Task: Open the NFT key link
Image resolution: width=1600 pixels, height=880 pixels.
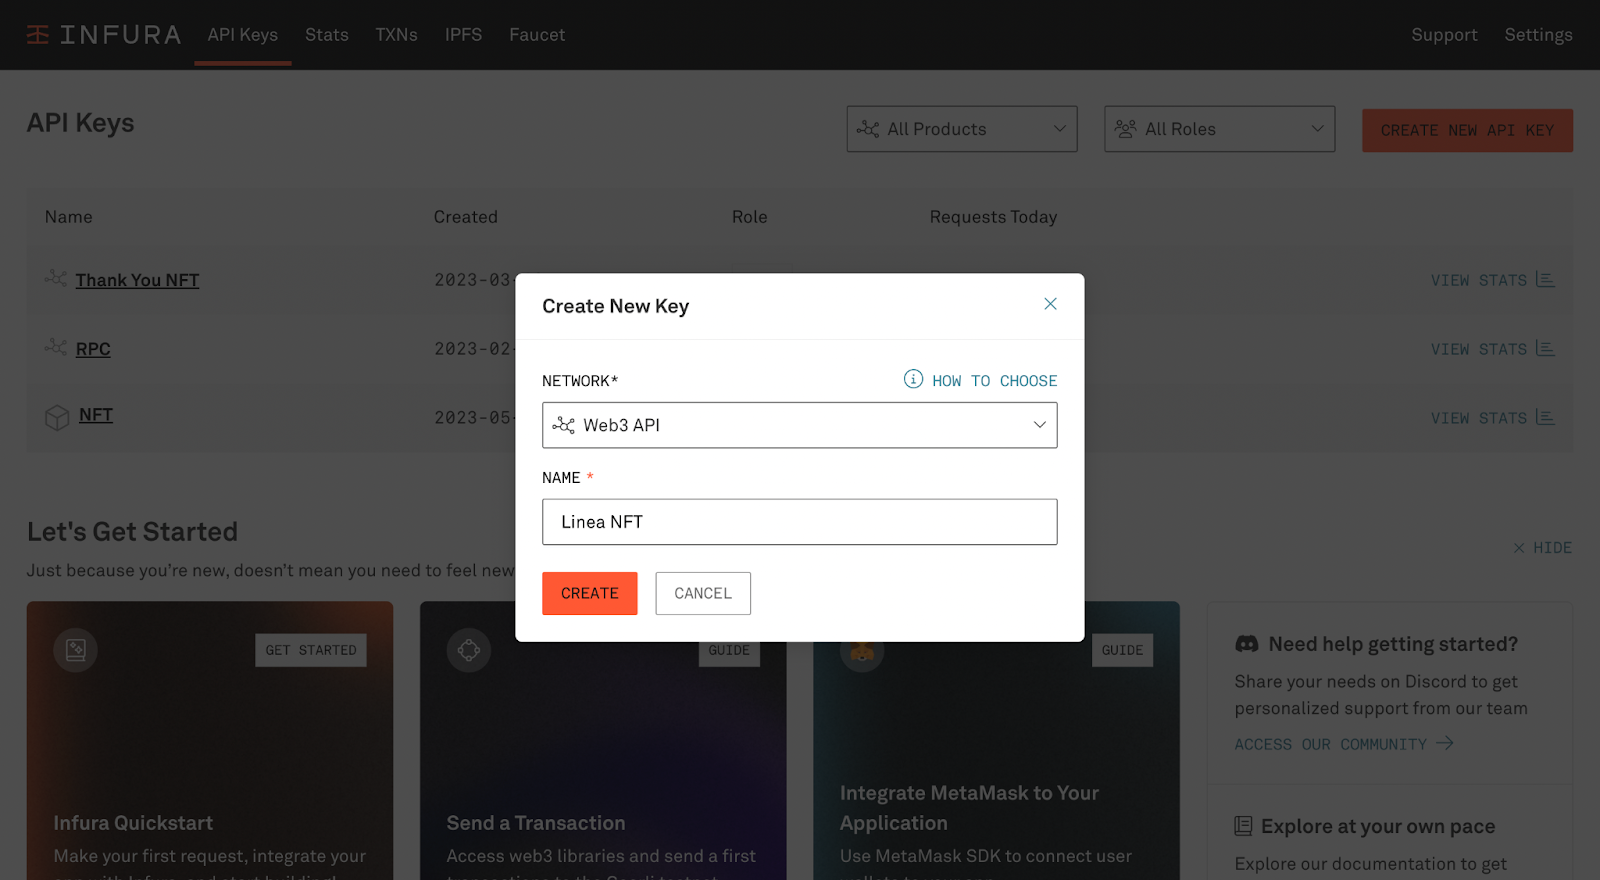Action: [96, 414]
